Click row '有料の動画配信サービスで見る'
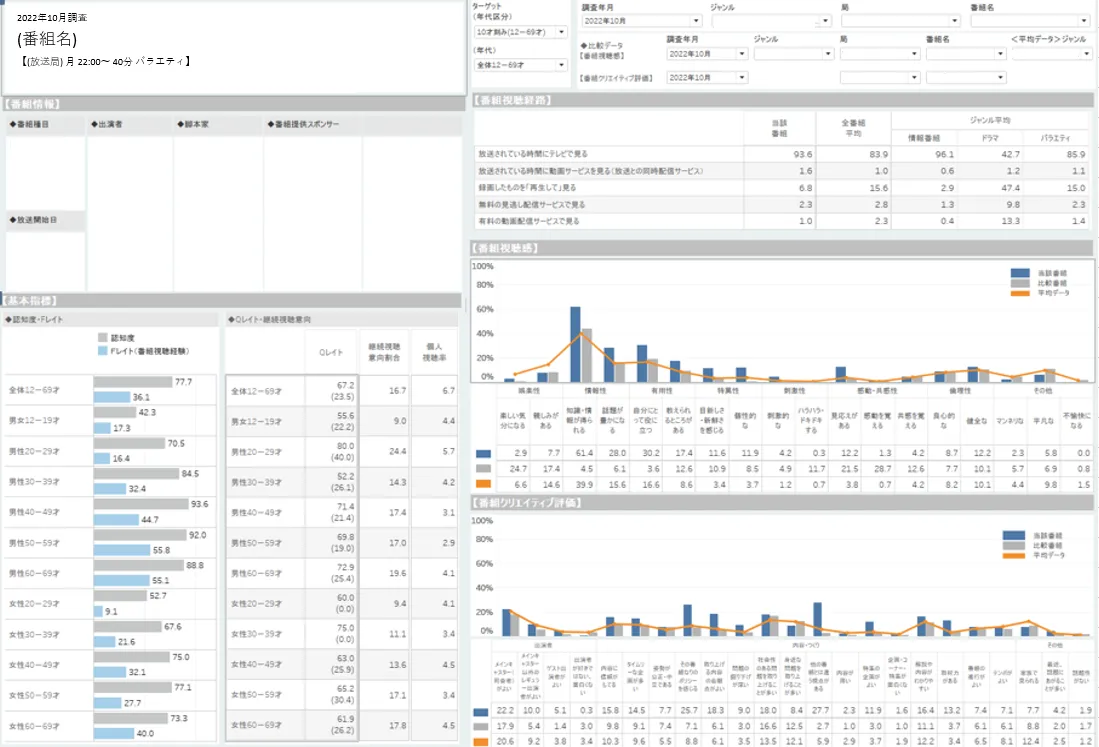The width and height of the screenshot is (1099, 747). [782, 221]
